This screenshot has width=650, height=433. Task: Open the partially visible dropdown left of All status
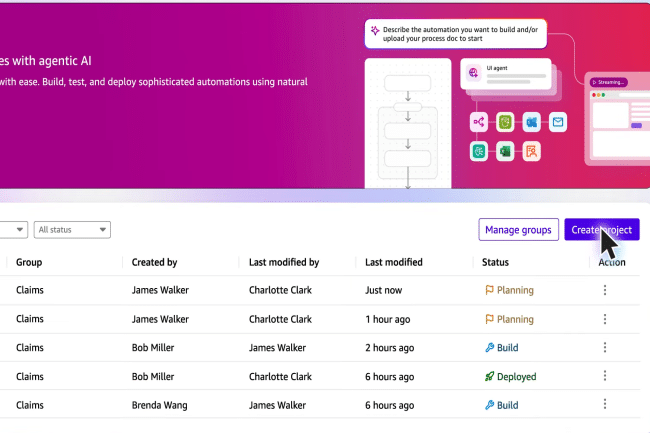(x=13, y=230)
